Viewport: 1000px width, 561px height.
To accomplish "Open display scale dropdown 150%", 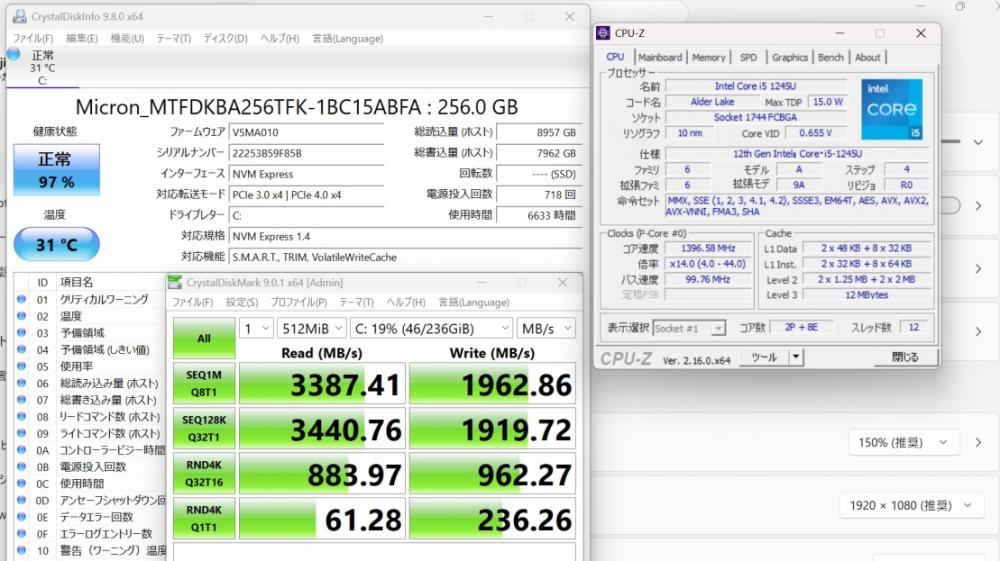I will point(902,442).
